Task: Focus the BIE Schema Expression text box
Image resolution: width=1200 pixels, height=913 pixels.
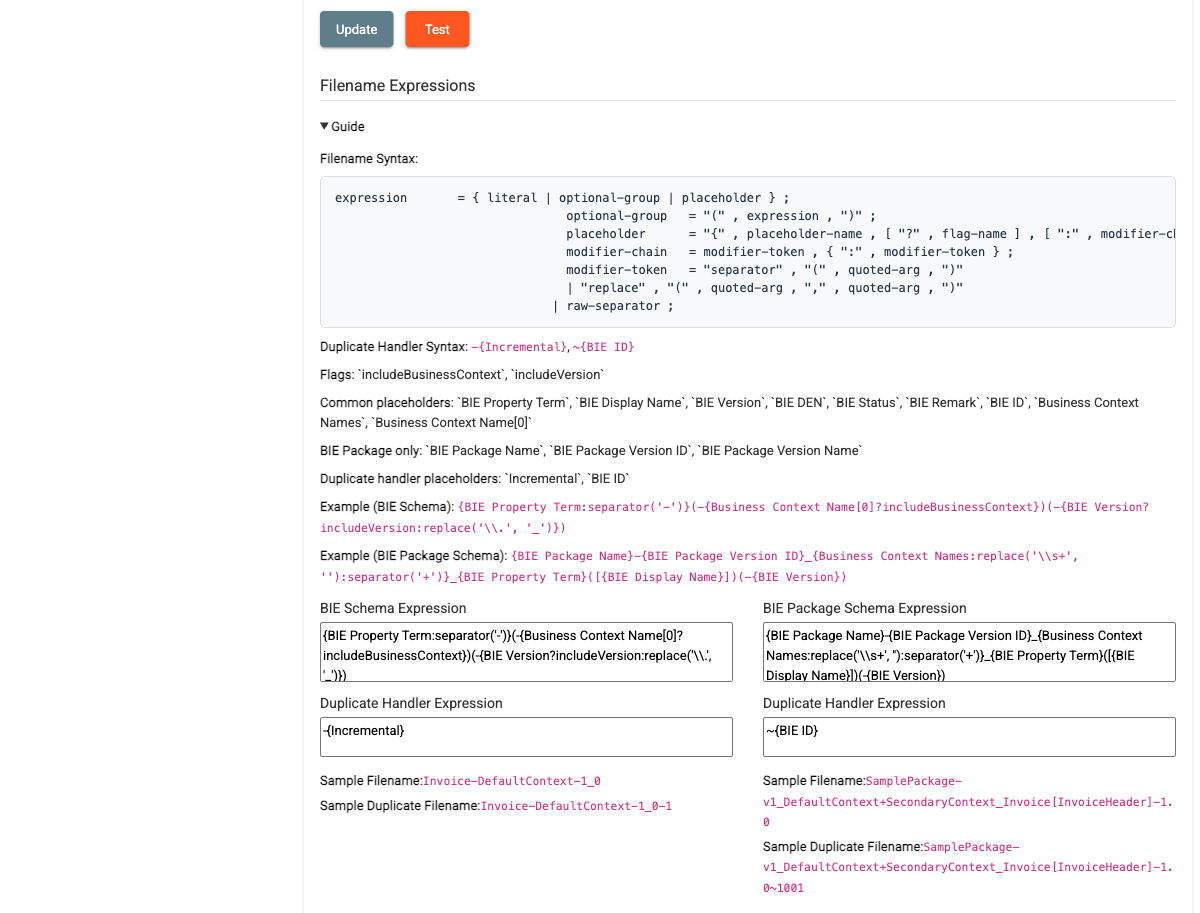Action: [x=526, y=652]
